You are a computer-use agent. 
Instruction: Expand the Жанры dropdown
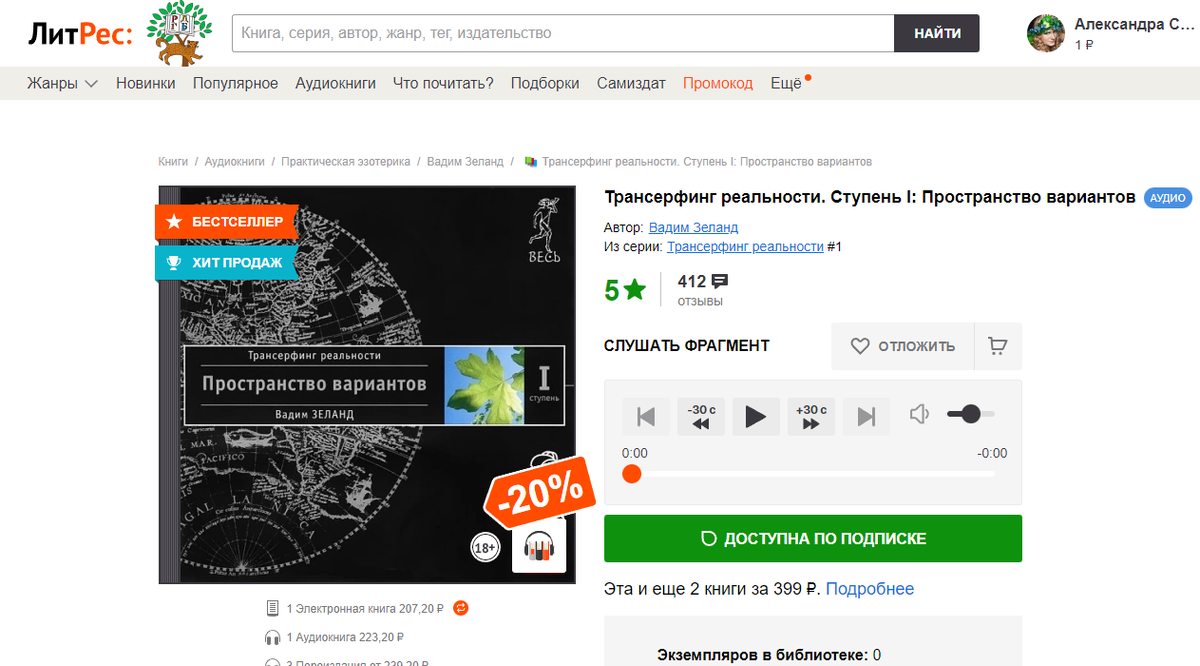point(62,83)
